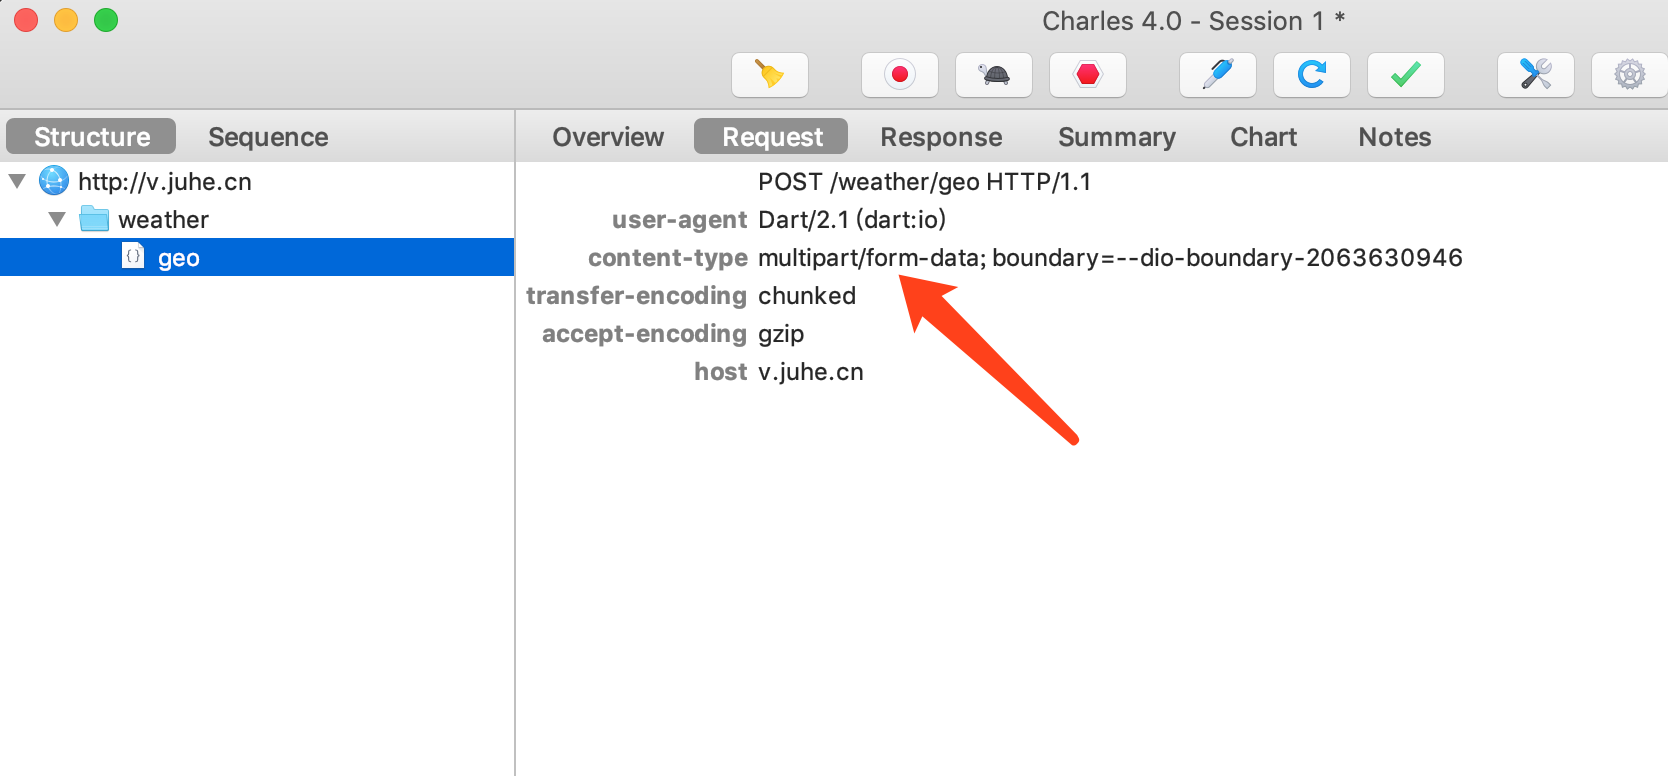The image size is (1668, 776).
Task: Select the weather folder in tree
Action: 163,219
